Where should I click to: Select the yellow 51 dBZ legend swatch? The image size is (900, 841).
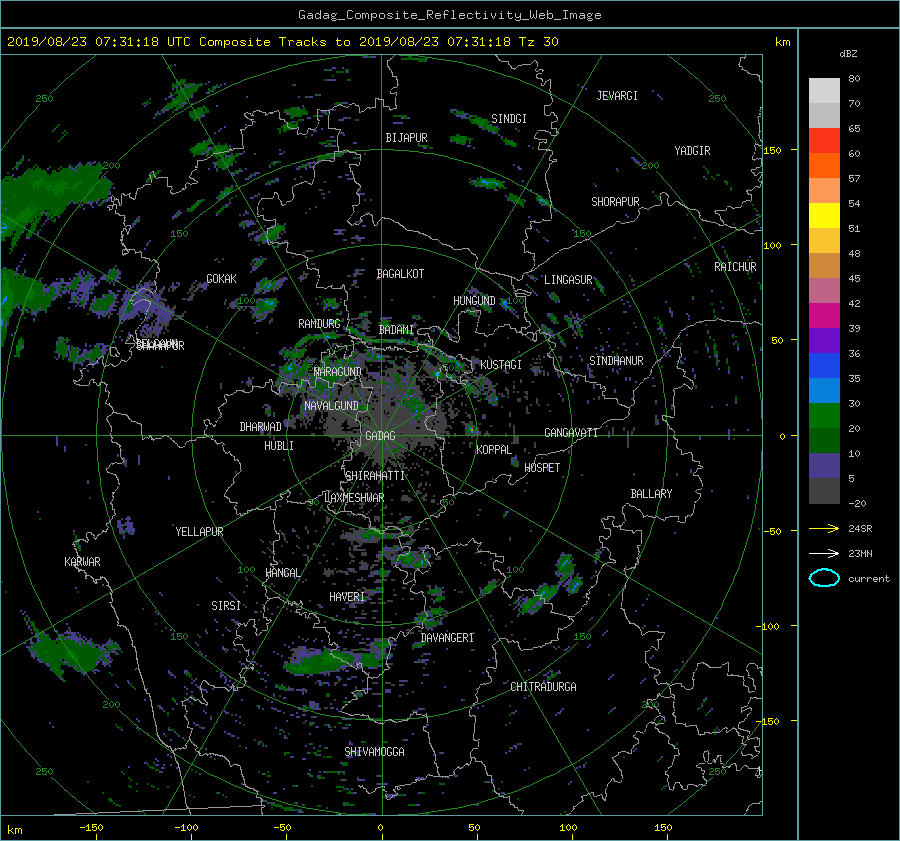824,216
